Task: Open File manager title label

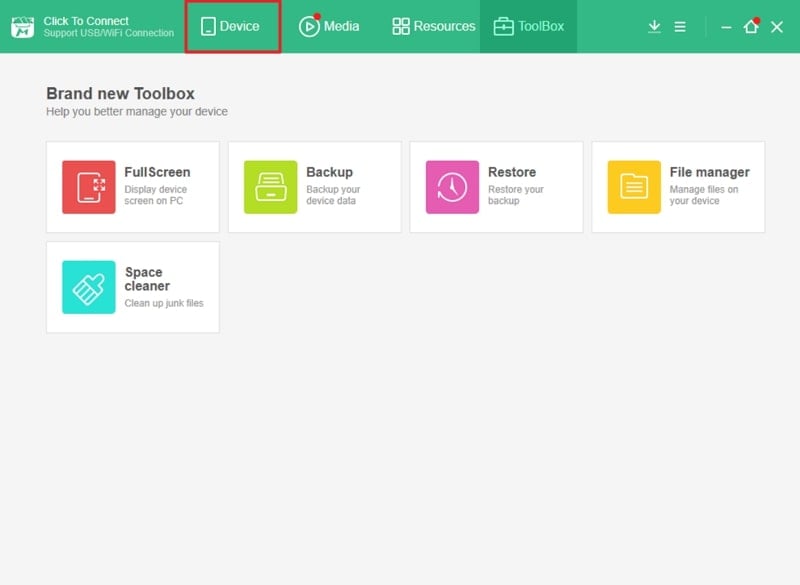Action: [709, 172]
